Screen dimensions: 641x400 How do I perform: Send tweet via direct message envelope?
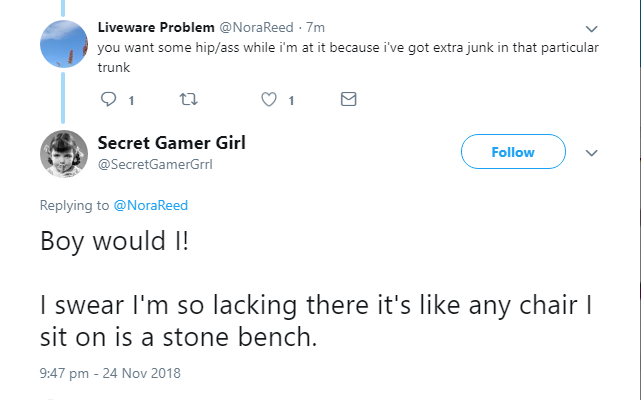tap(348, 99)
